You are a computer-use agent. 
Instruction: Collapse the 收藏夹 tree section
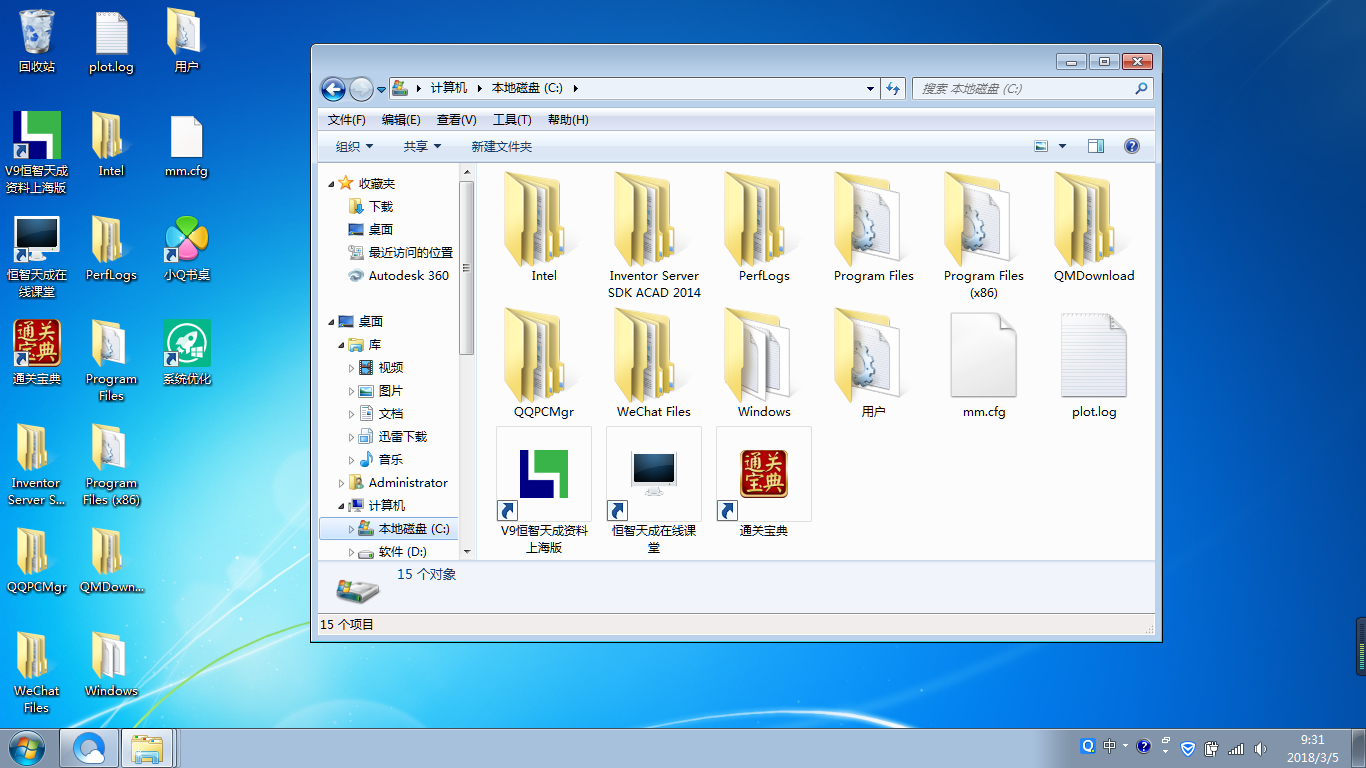coord(332,184)
